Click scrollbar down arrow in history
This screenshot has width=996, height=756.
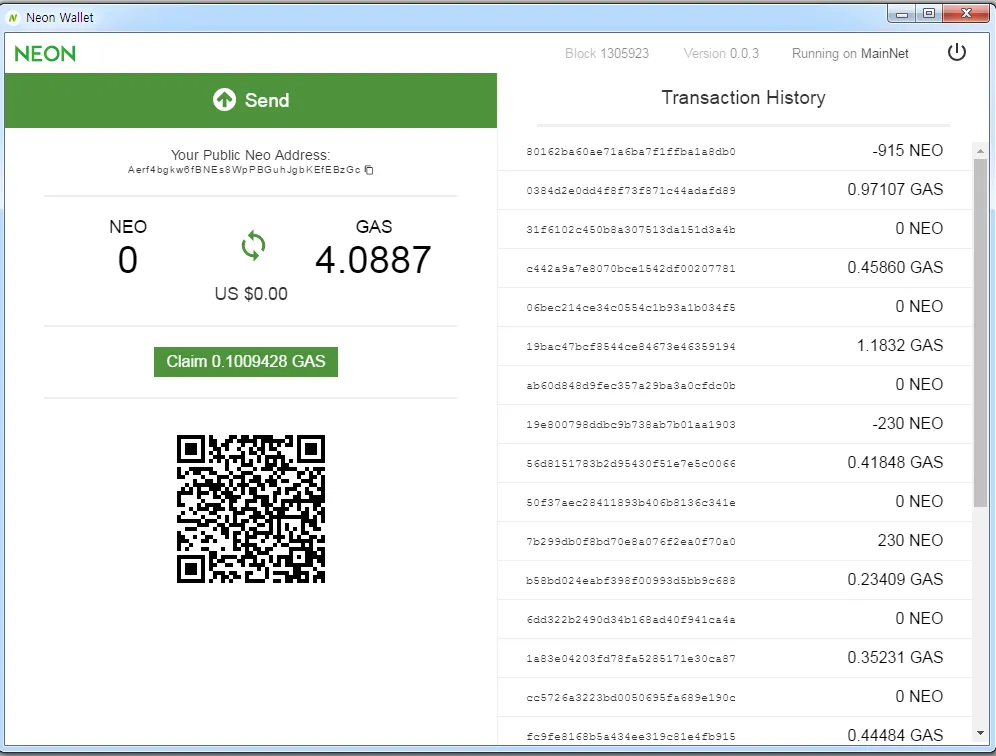pos(980,733)
